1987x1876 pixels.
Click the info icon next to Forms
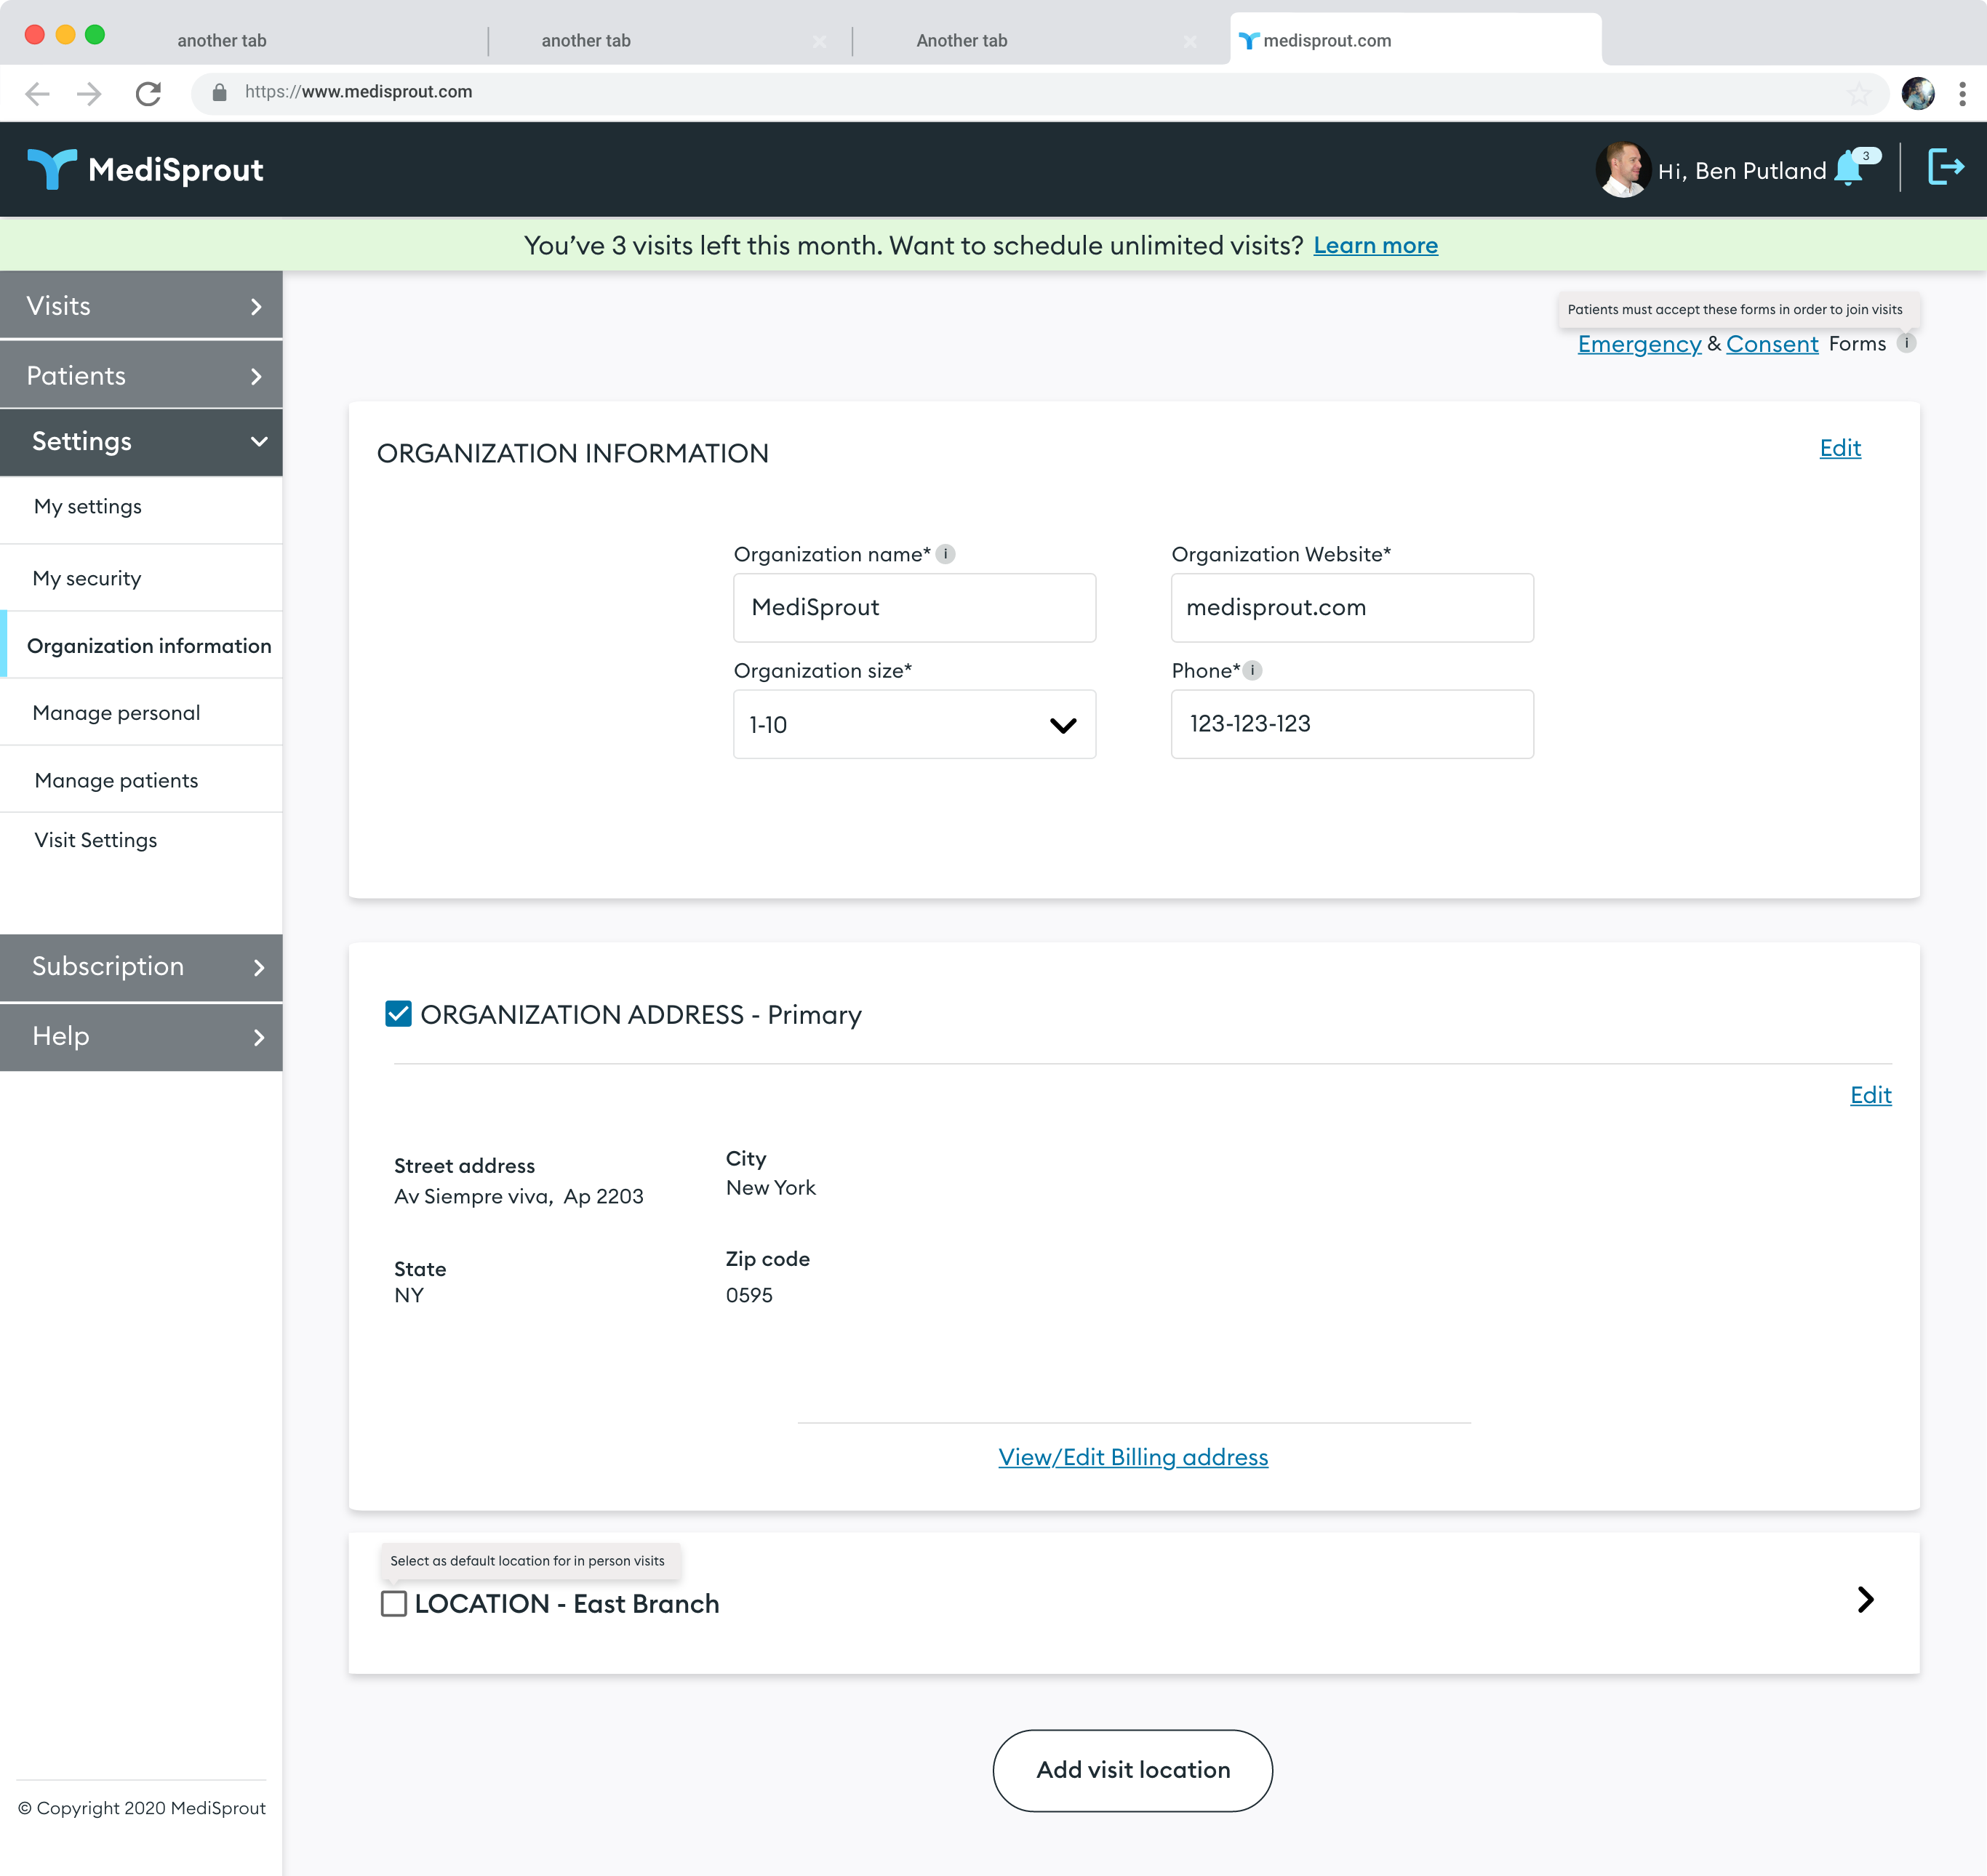pyautogui.click(x=1908, y=343)
